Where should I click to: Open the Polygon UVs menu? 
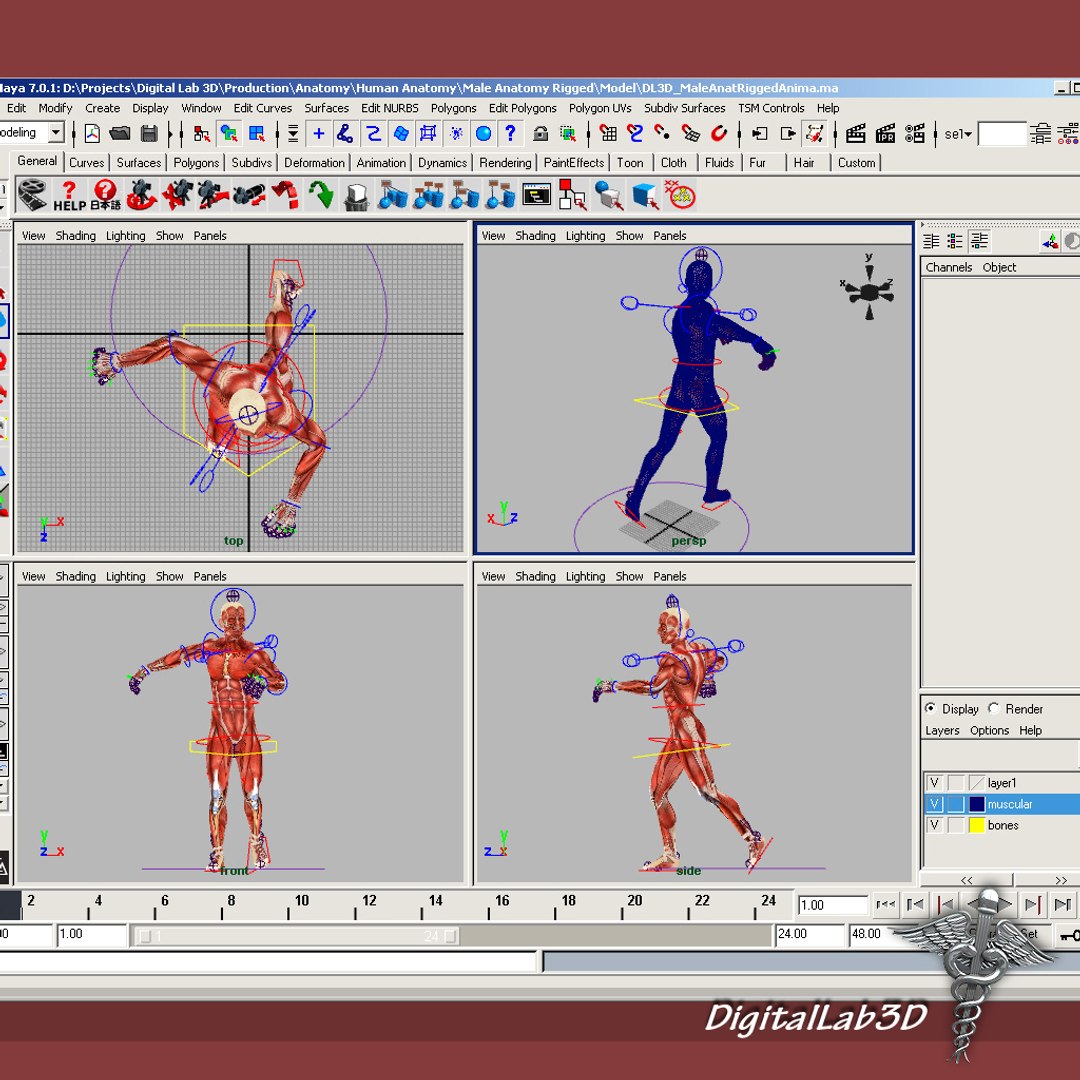600,108
